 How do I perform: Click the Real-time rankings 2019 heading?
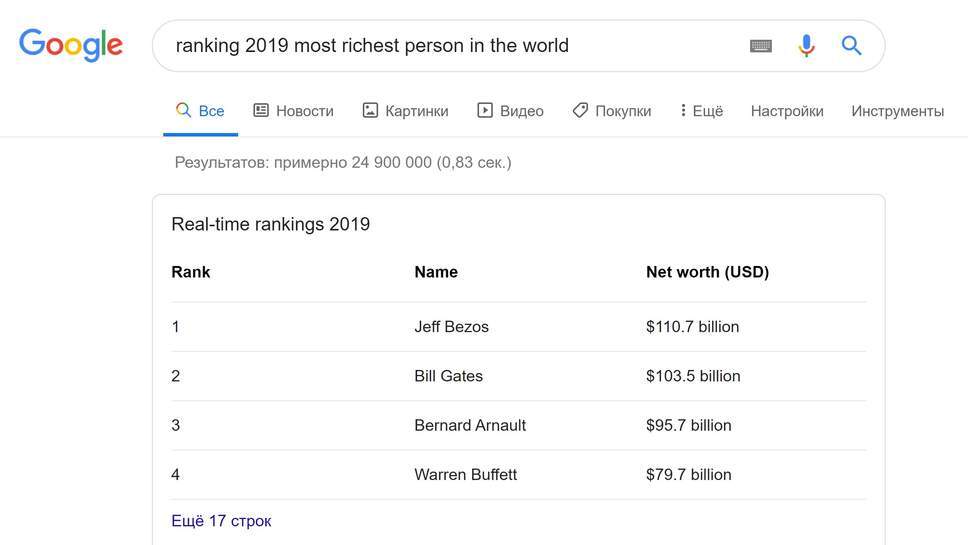(x=270, y=224)
